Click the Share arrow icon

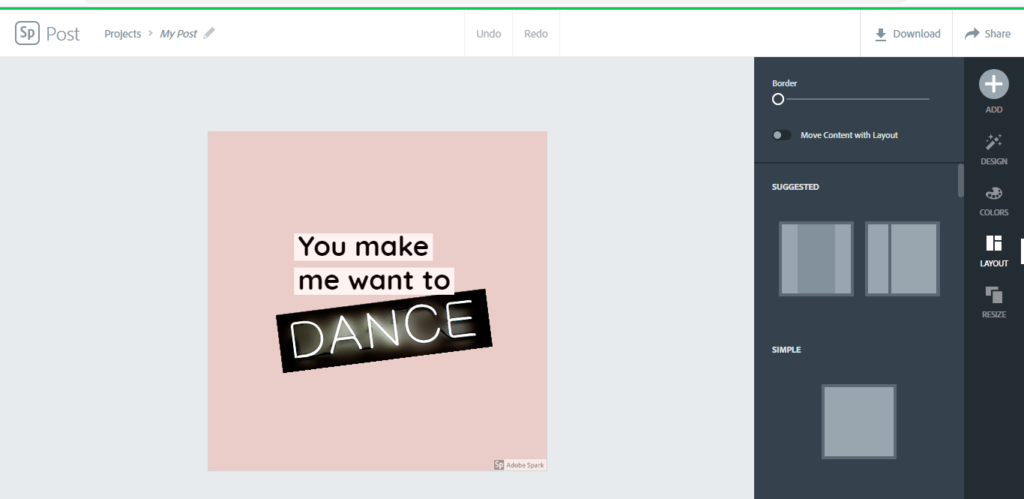coord(972,33)
